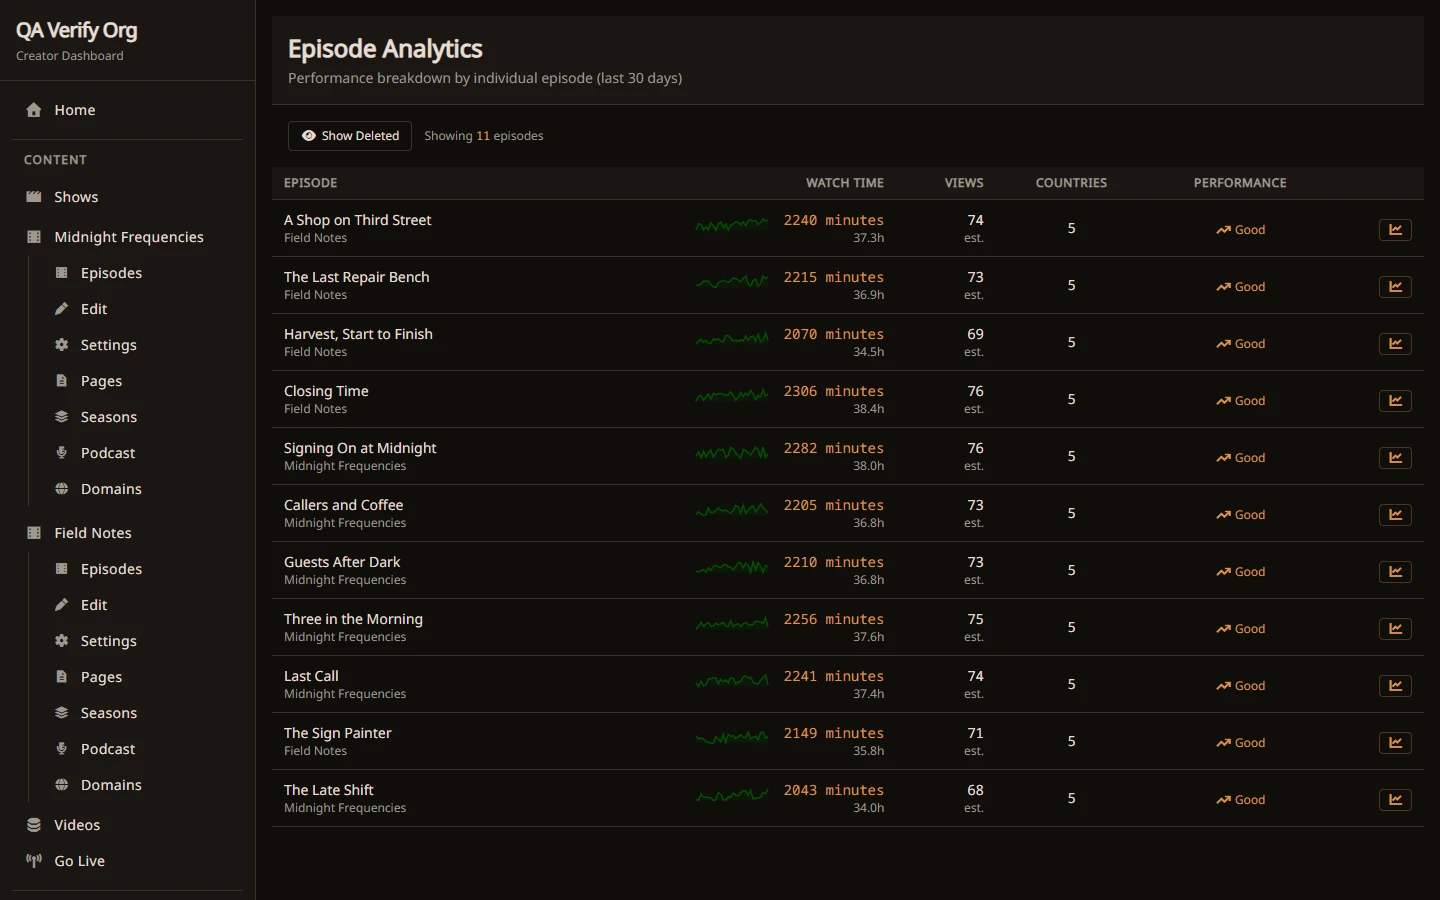This screenshot has height=900, width=1440.
Task: Click the Closing Time sparkline chart
Action: point(732,397)
